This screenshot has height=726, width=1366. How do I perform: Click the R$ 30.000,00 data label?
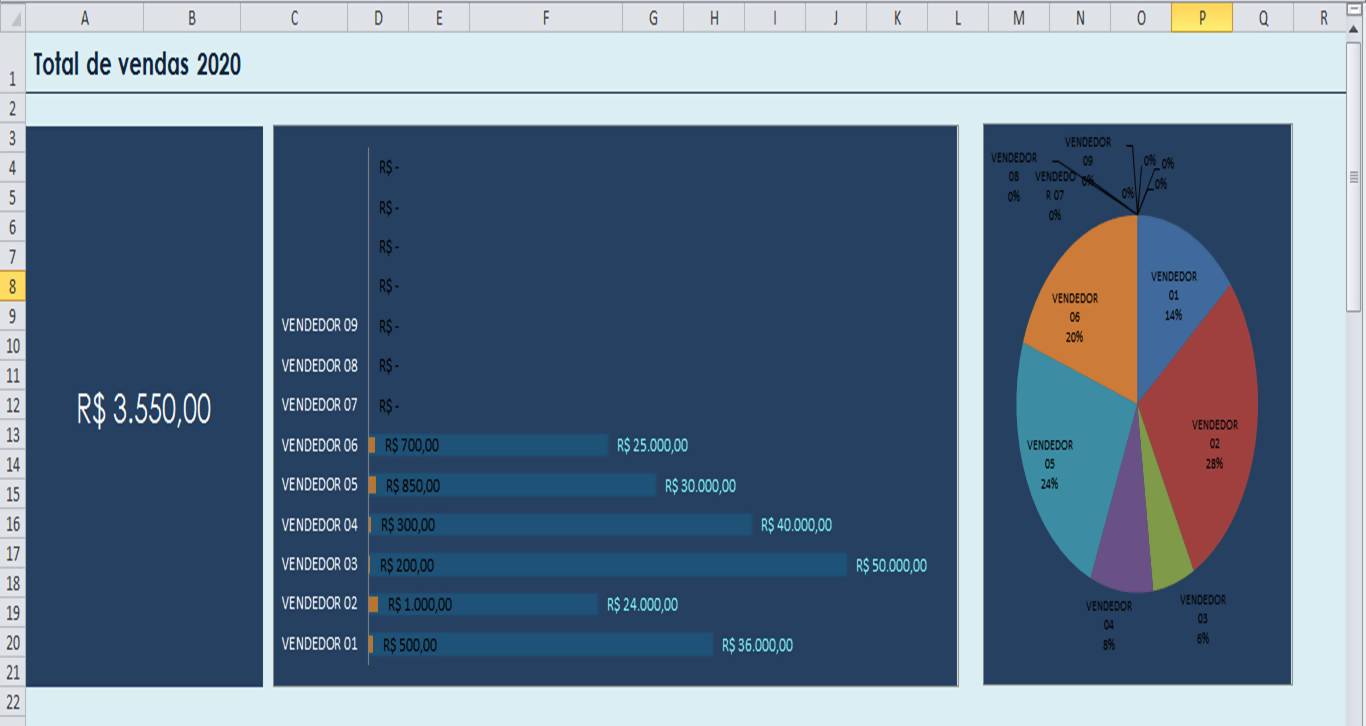coord(700,486)
